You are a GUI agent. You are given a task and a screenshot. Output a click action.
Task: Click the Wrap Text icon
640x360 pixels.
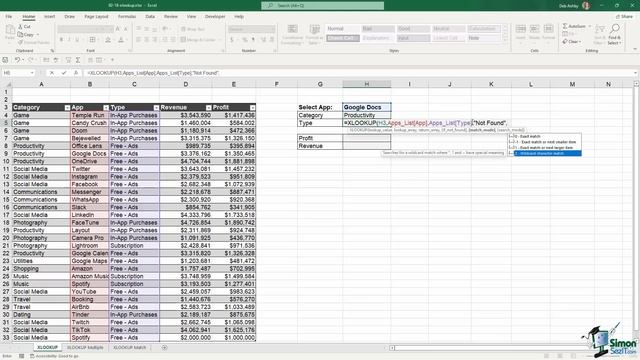pos(193,29)
